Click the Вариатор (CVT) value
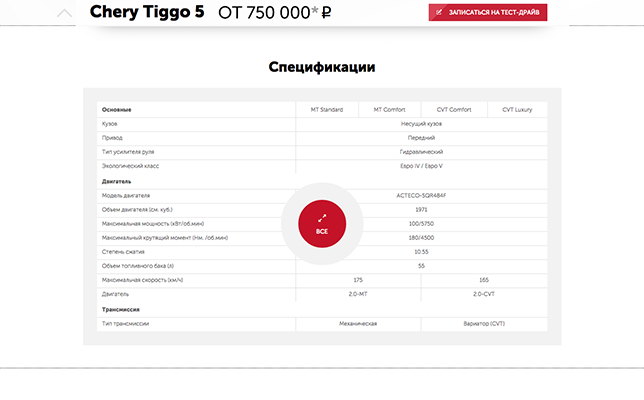This screenshot has width=644, height=400. click(x=484, y=324)
